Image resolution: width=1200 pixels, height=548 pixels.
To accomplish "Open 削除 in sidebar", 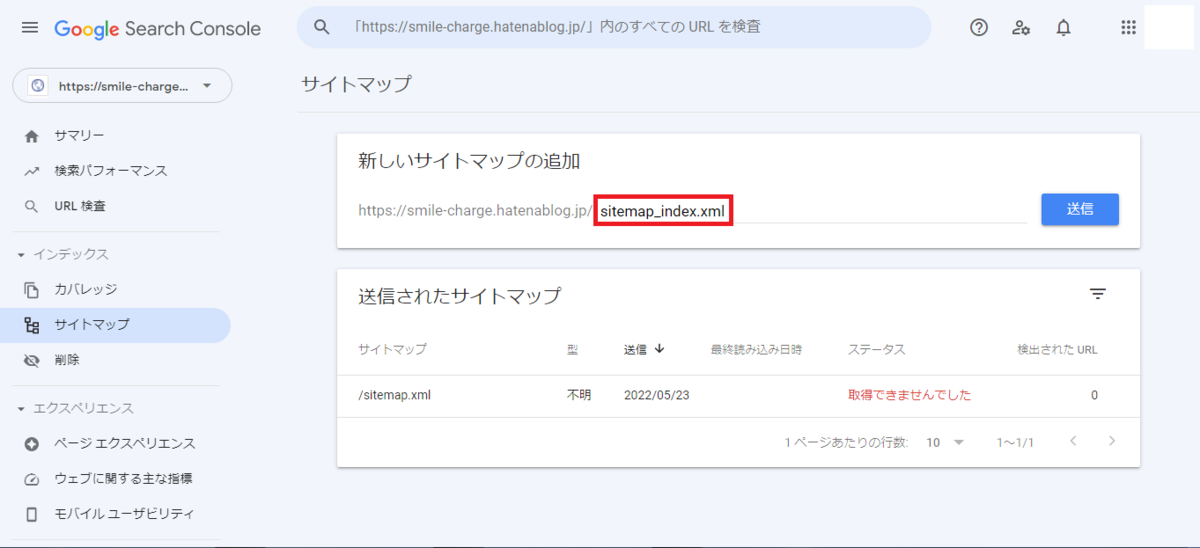I will 67,360.
